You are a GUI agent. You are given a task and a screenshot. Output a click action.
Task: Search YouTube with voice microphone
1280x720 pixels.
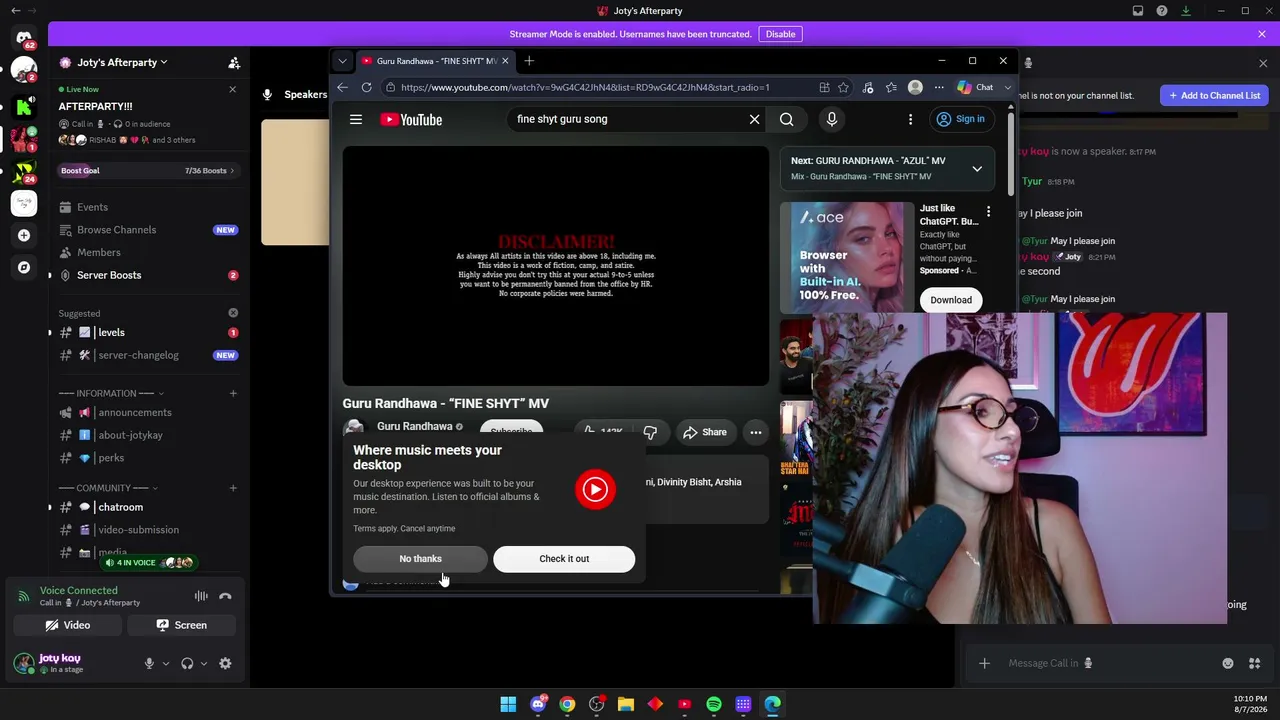(x=832, y=119)
